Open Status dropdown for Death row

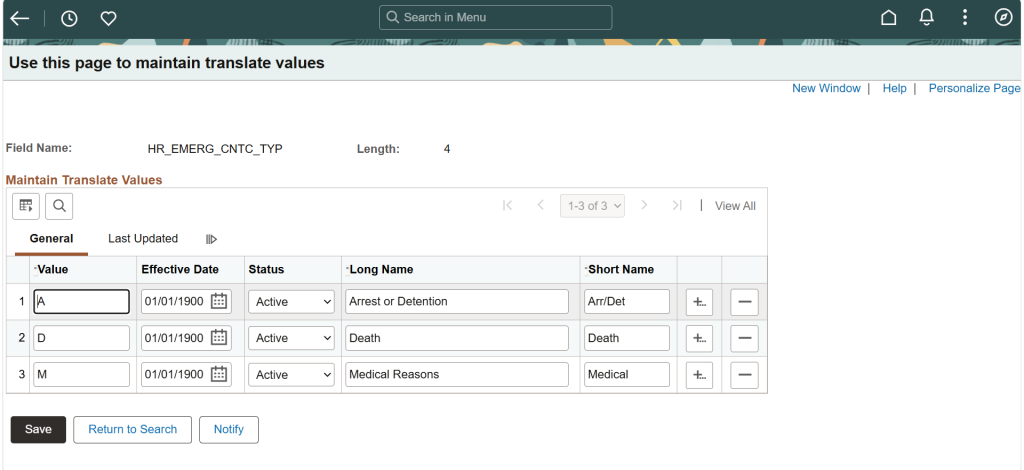pos(291,338)
